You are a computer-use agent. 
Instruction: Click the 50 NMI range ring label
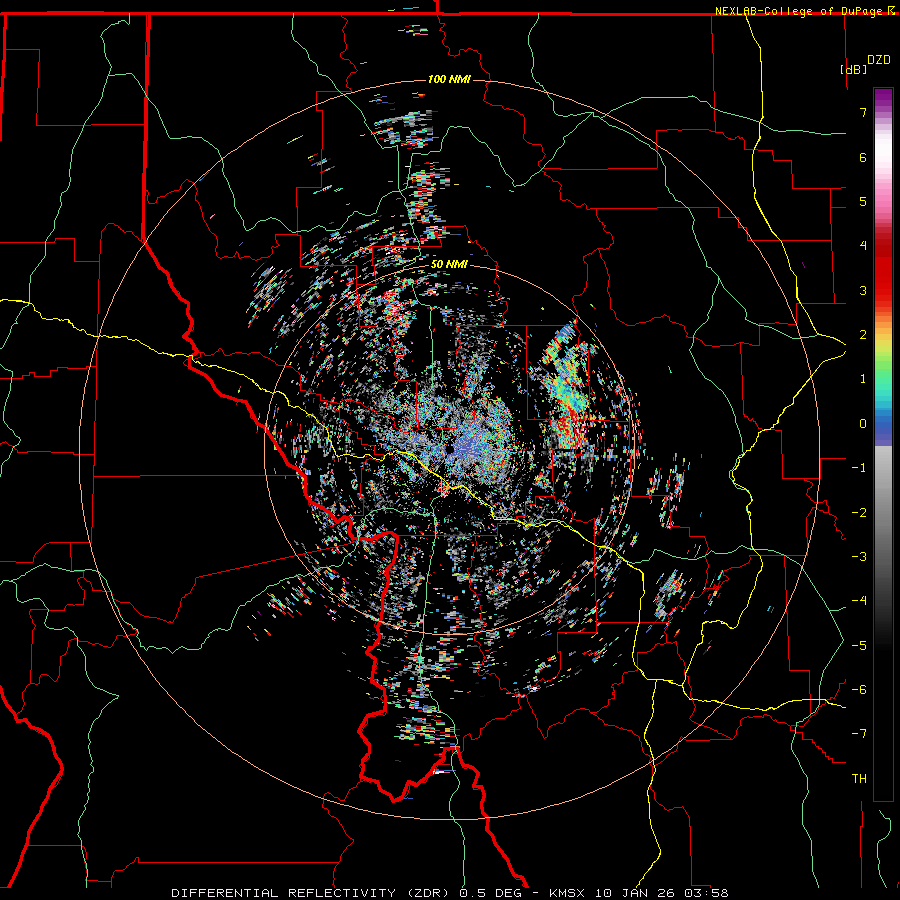(449, 264)
